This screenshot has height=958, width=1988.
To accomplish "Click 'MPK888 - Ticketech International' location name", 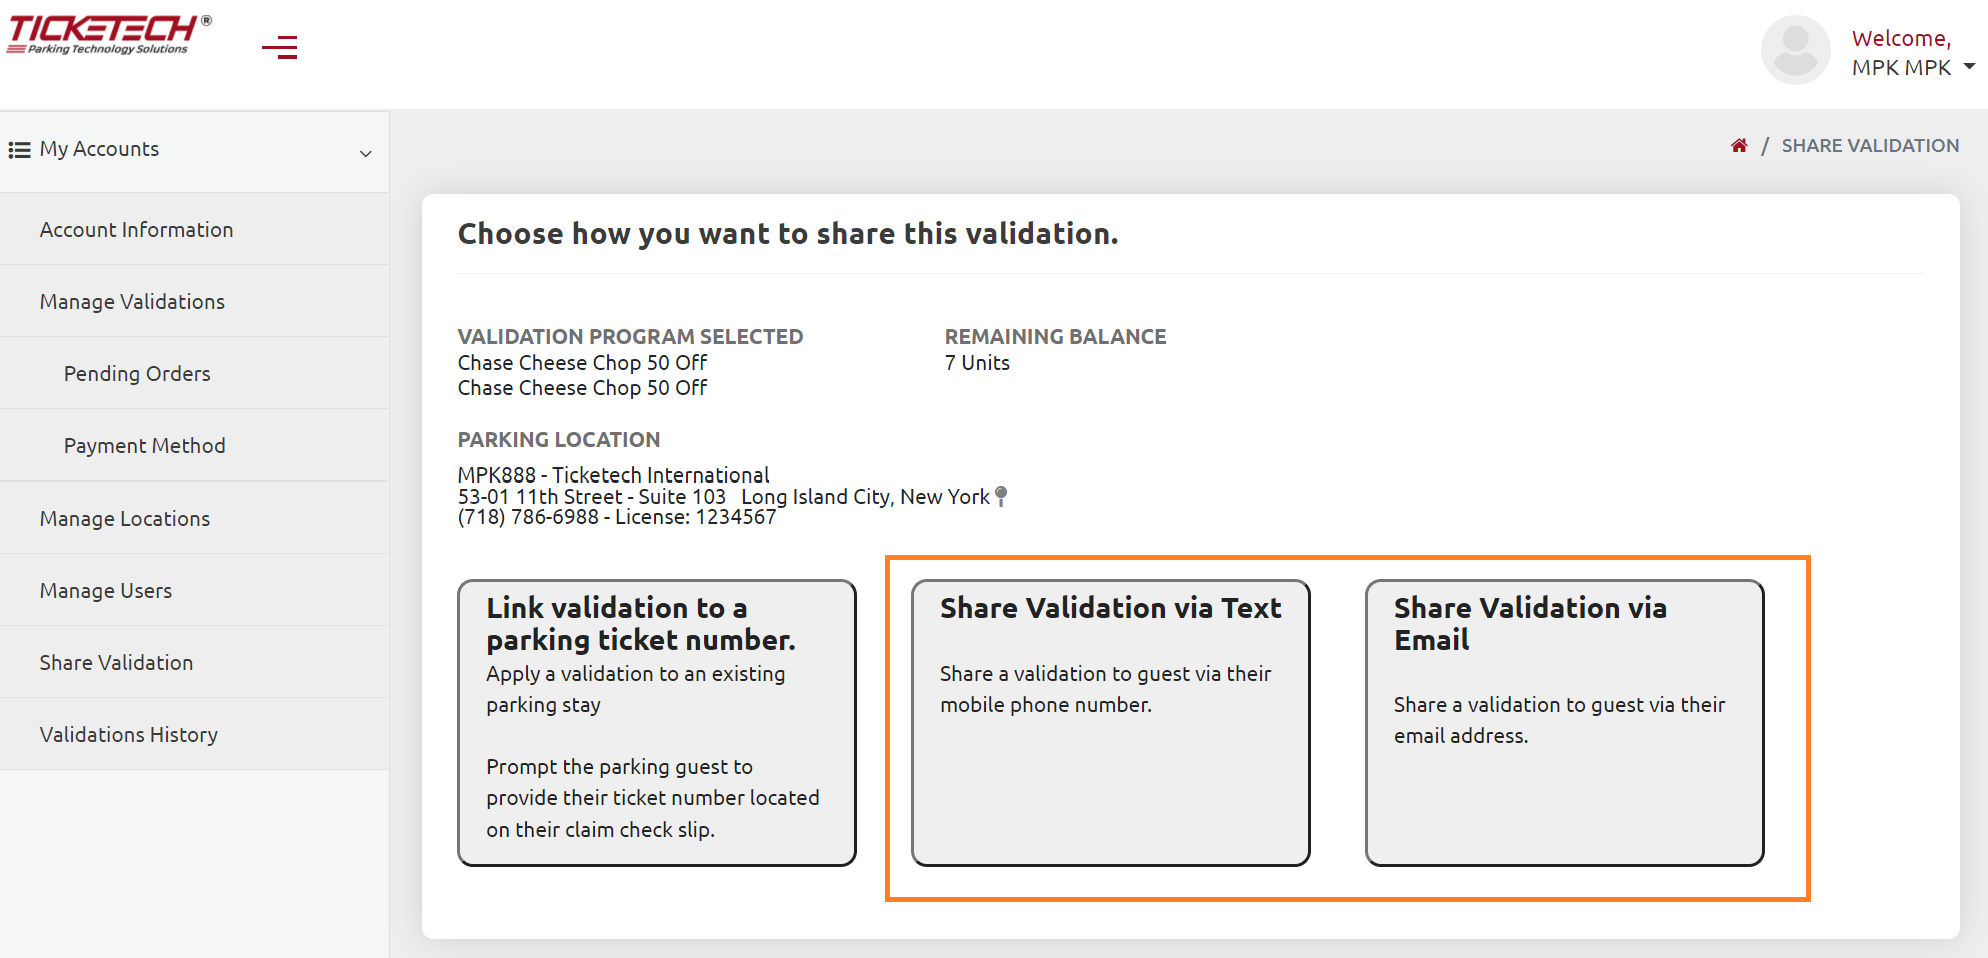I will pos(613,475).
